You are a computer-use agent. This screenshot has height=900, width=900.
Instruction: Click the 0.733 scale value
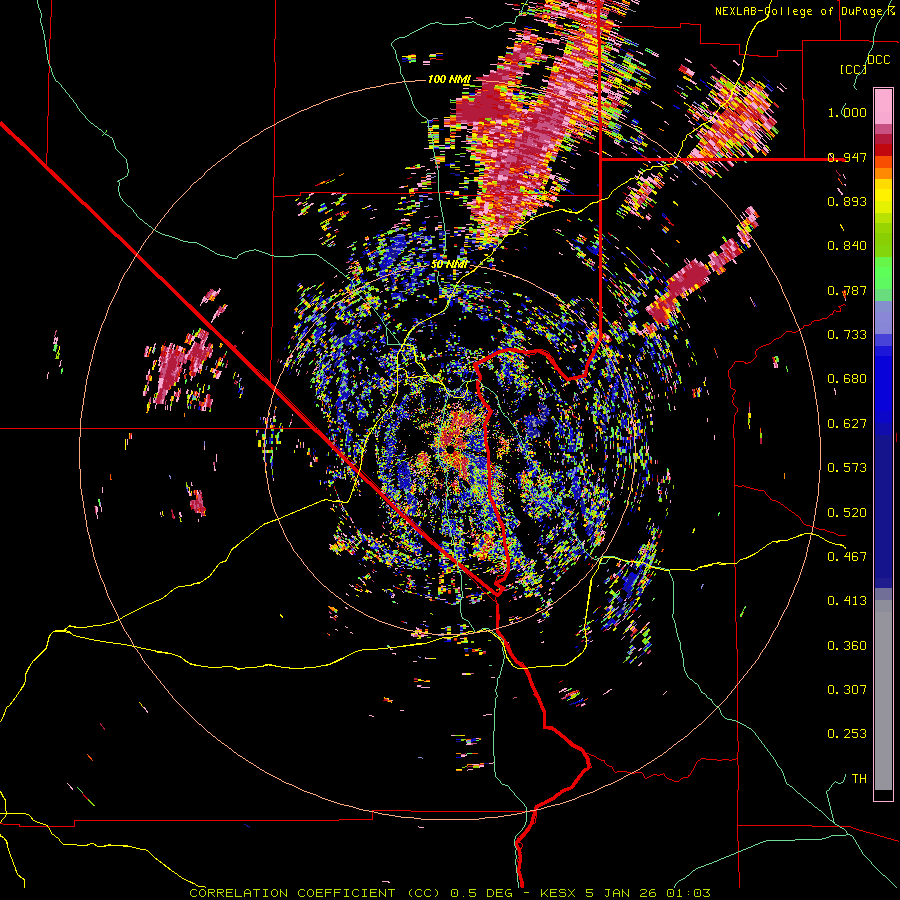click(x=847, y=335)
